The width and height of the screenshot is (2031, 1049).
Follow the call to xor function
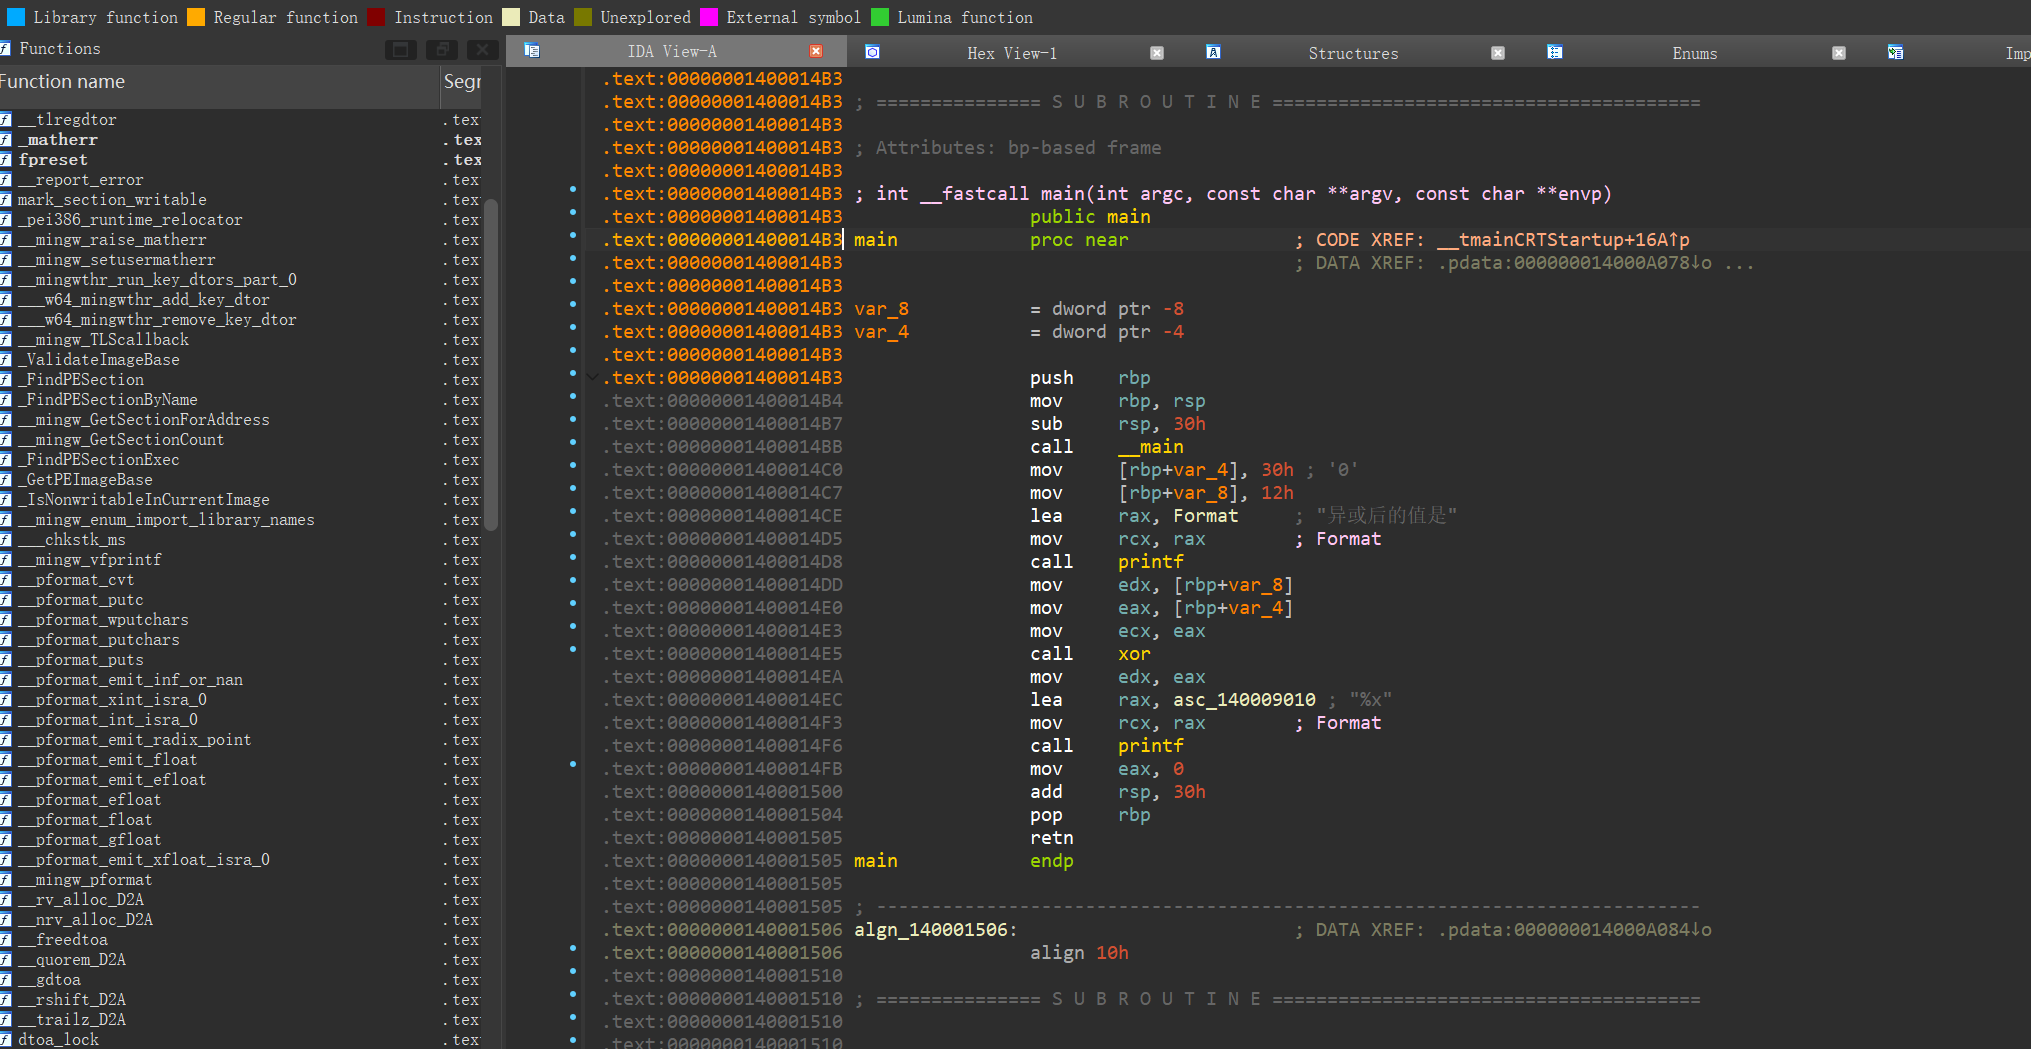click(x=1134, y=654)
